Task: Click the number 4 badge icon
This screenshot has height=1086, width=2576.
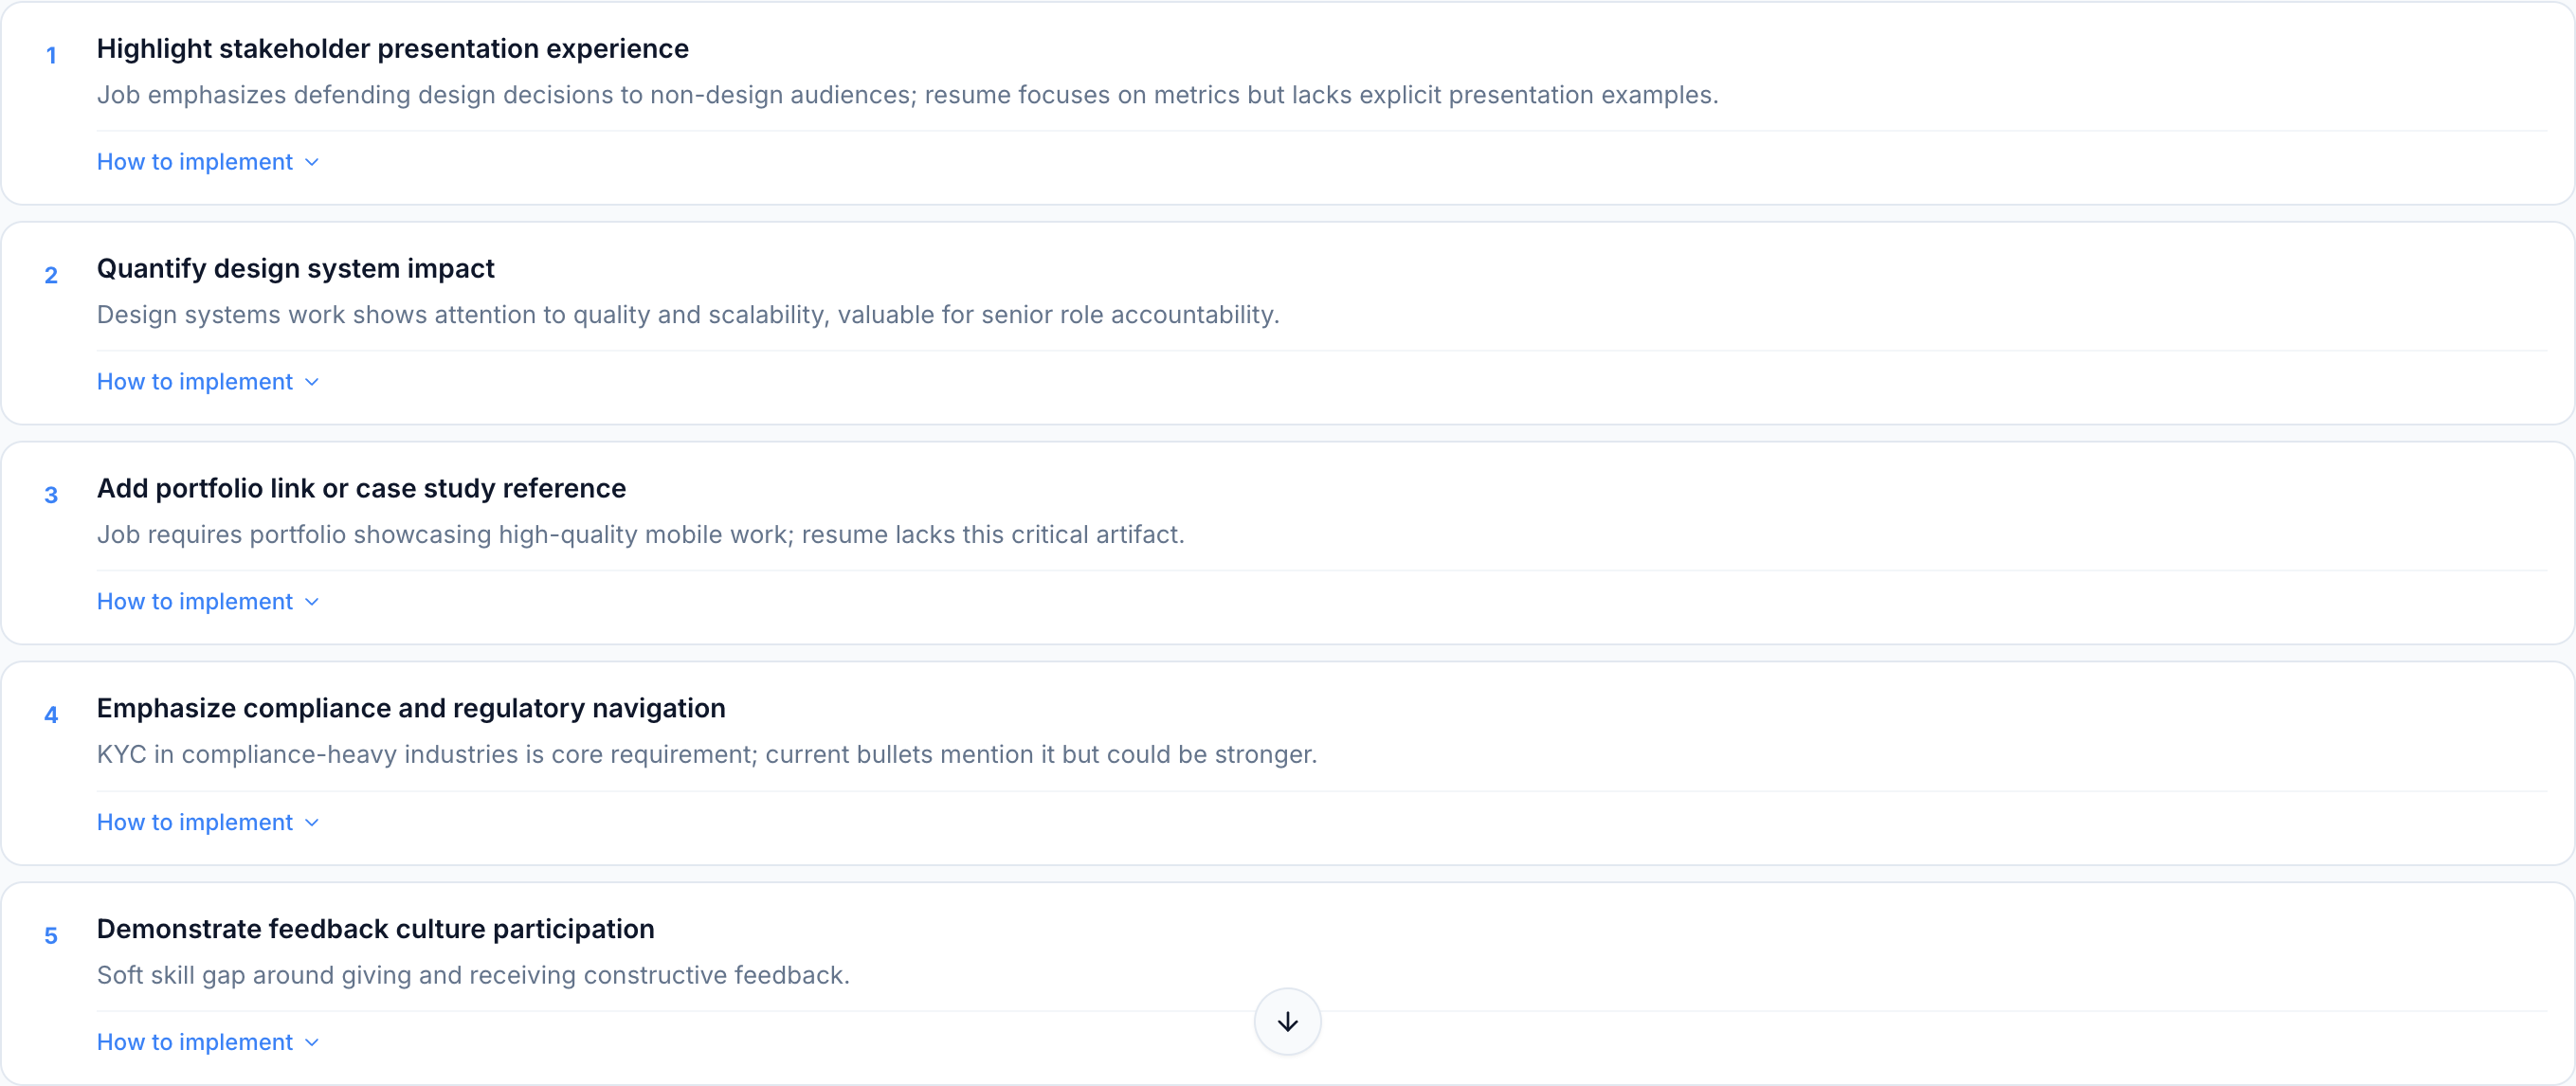Action: point(51,715)
